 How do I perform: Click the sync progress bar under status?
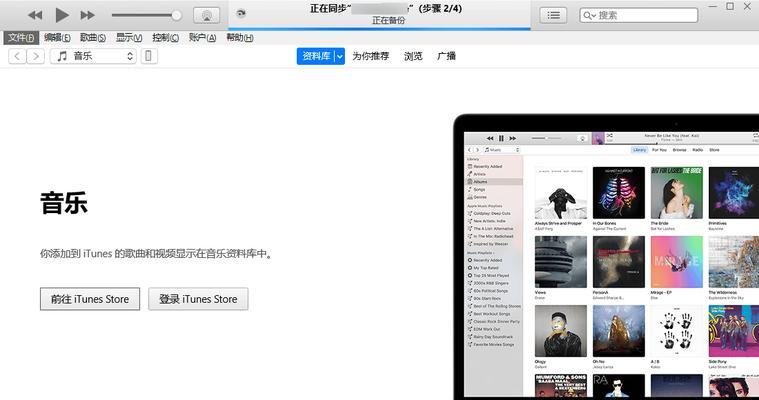(380, 29)
